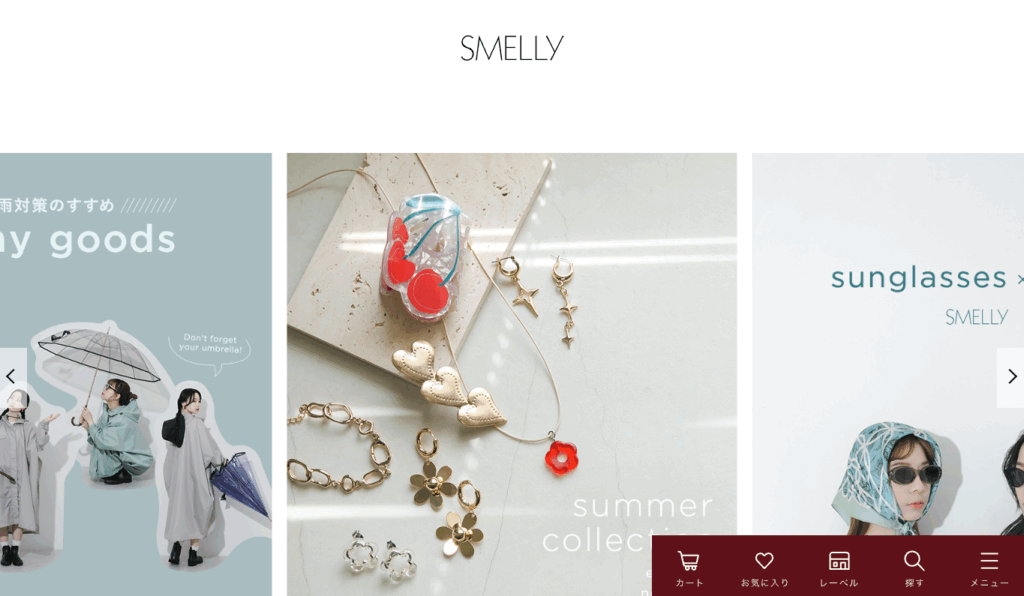Click the お気に入り label text
Screen dimensions: 1024x596
[x=764, y=583]
